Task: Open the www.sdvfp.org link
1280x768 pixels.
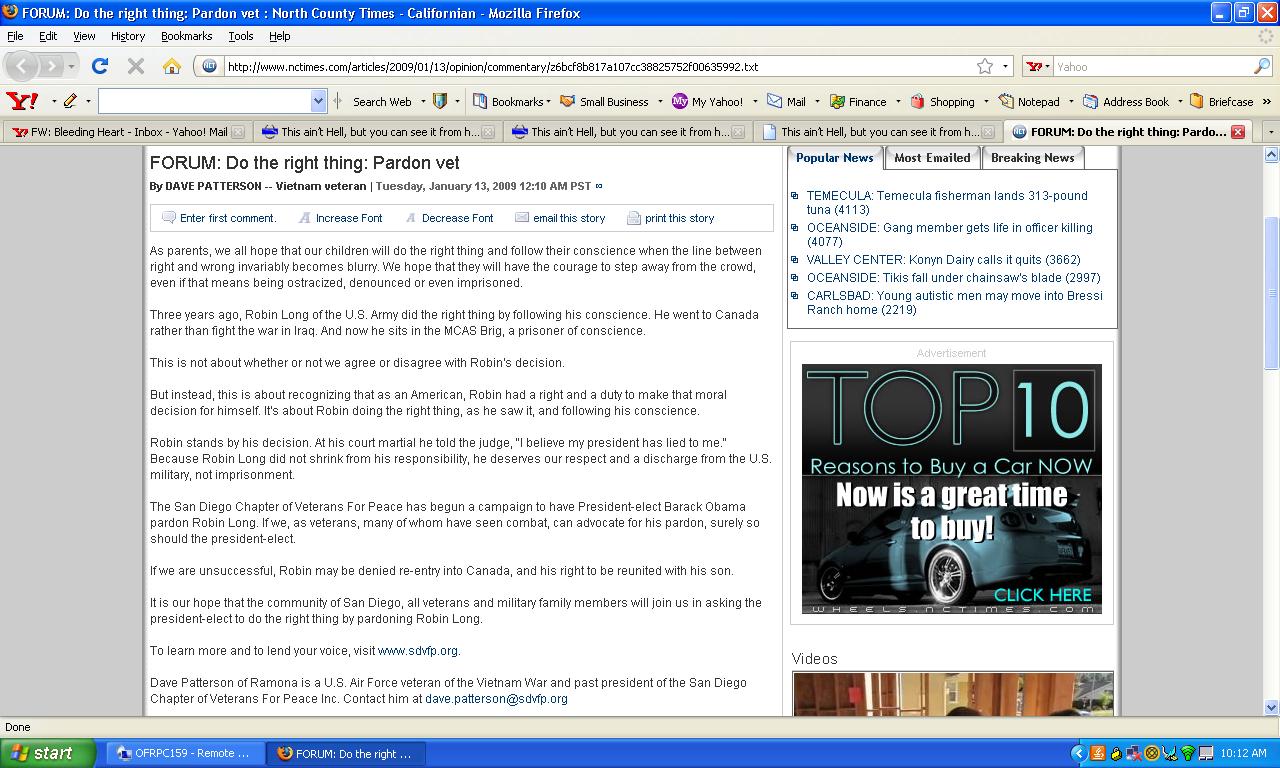Action: [x=417, y=651]
